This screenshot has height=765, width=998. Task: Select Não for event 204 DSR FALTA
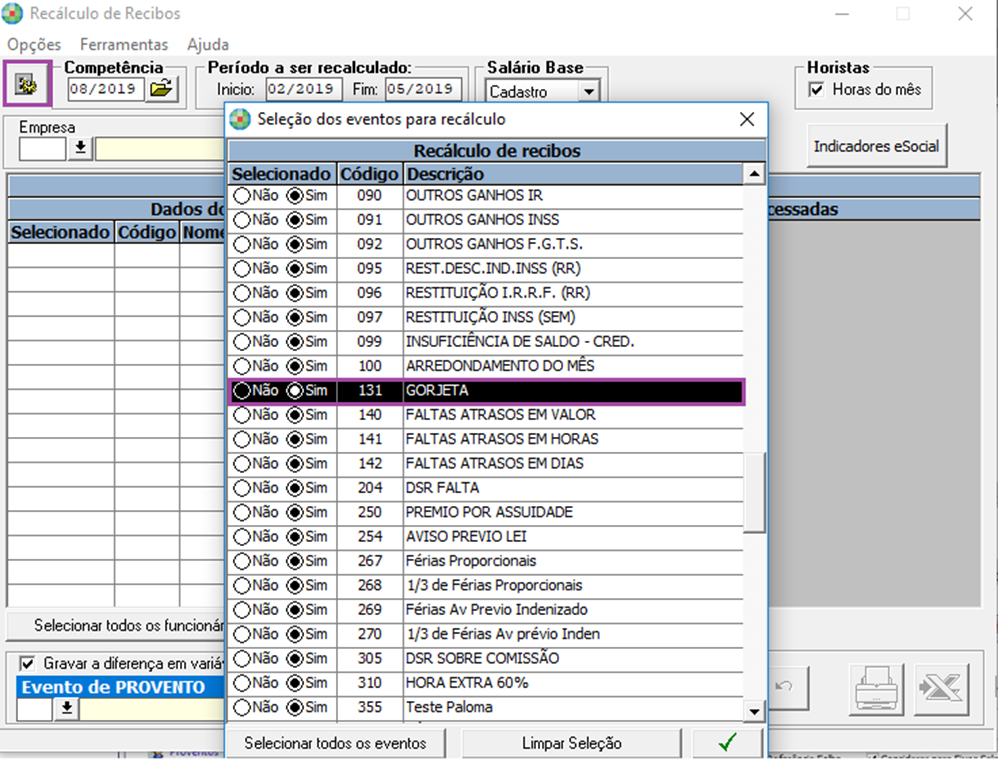pyautogui.click(x=242, y=488)
